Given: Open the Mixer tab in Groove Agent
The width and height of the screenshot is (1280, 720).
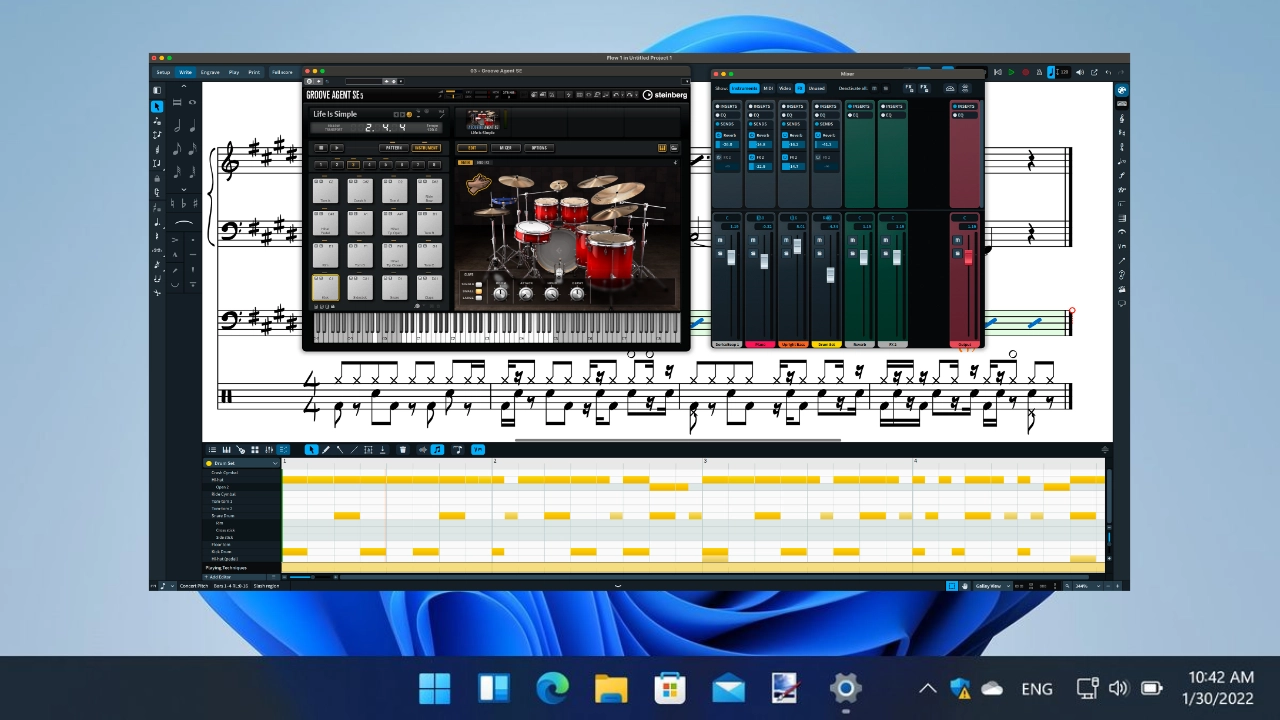Looking at the screenshot, I should pyautogui.click(x=505, y=148).
